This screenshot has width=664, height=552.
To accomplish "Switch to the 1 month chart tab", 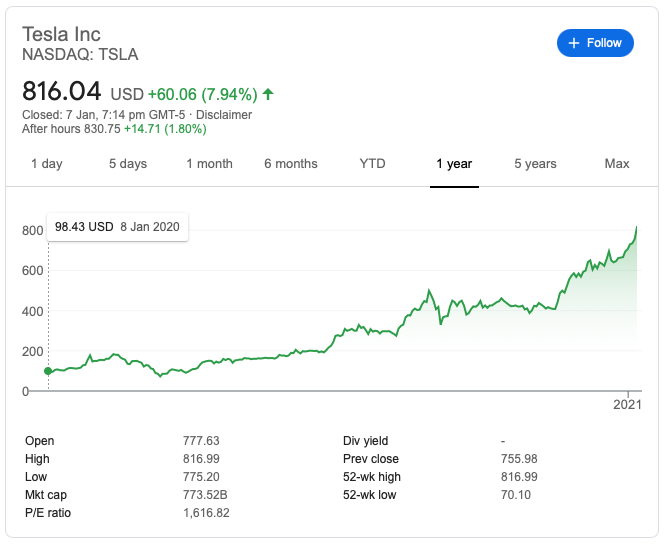I will 210,164.
